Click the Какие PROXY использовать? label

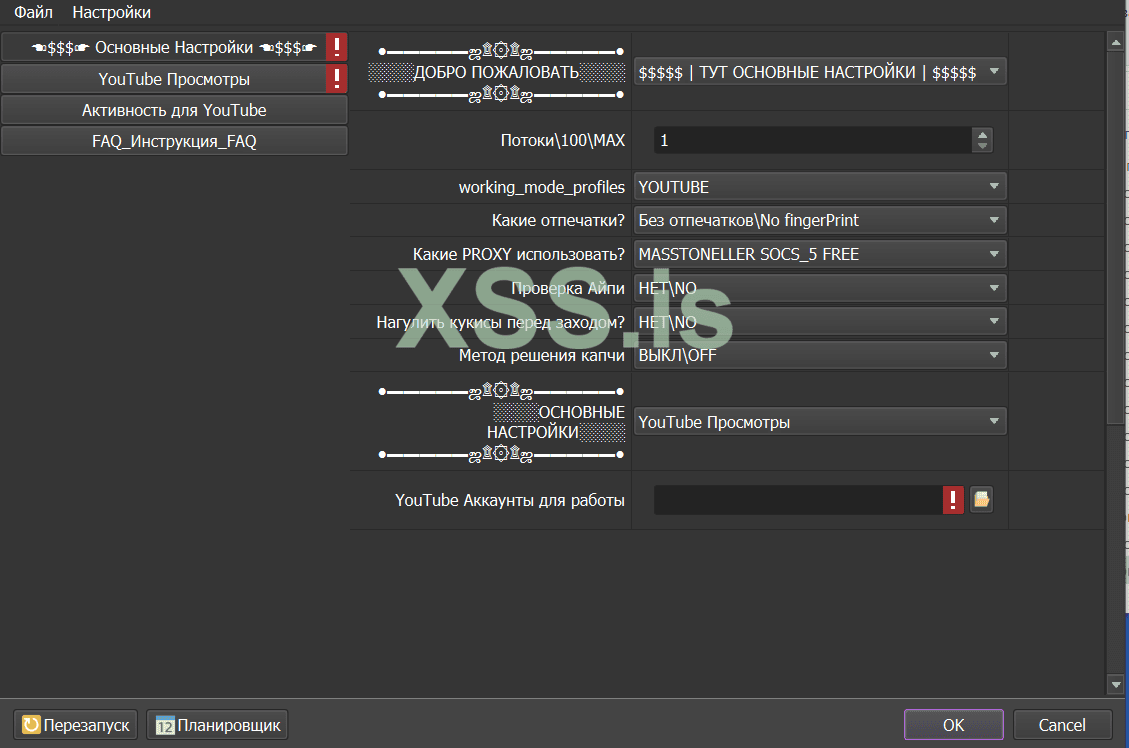click(518, 254)
